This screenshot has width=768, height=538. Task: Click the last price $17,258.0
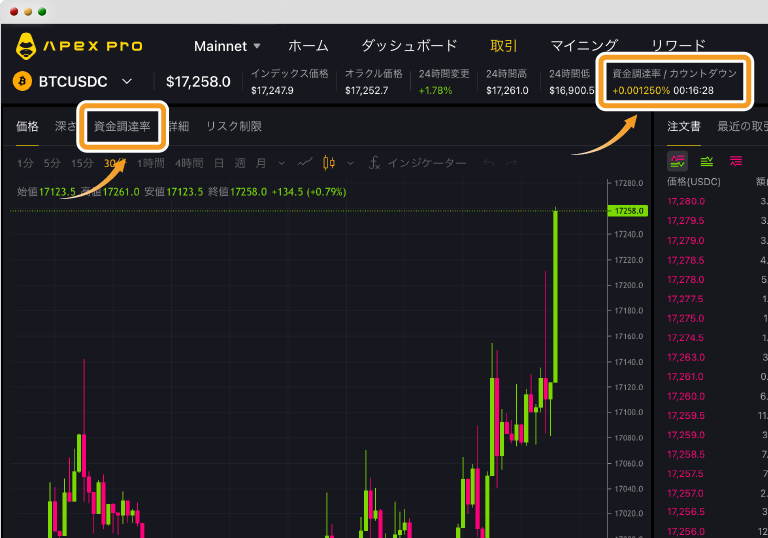tap(198, 82)
